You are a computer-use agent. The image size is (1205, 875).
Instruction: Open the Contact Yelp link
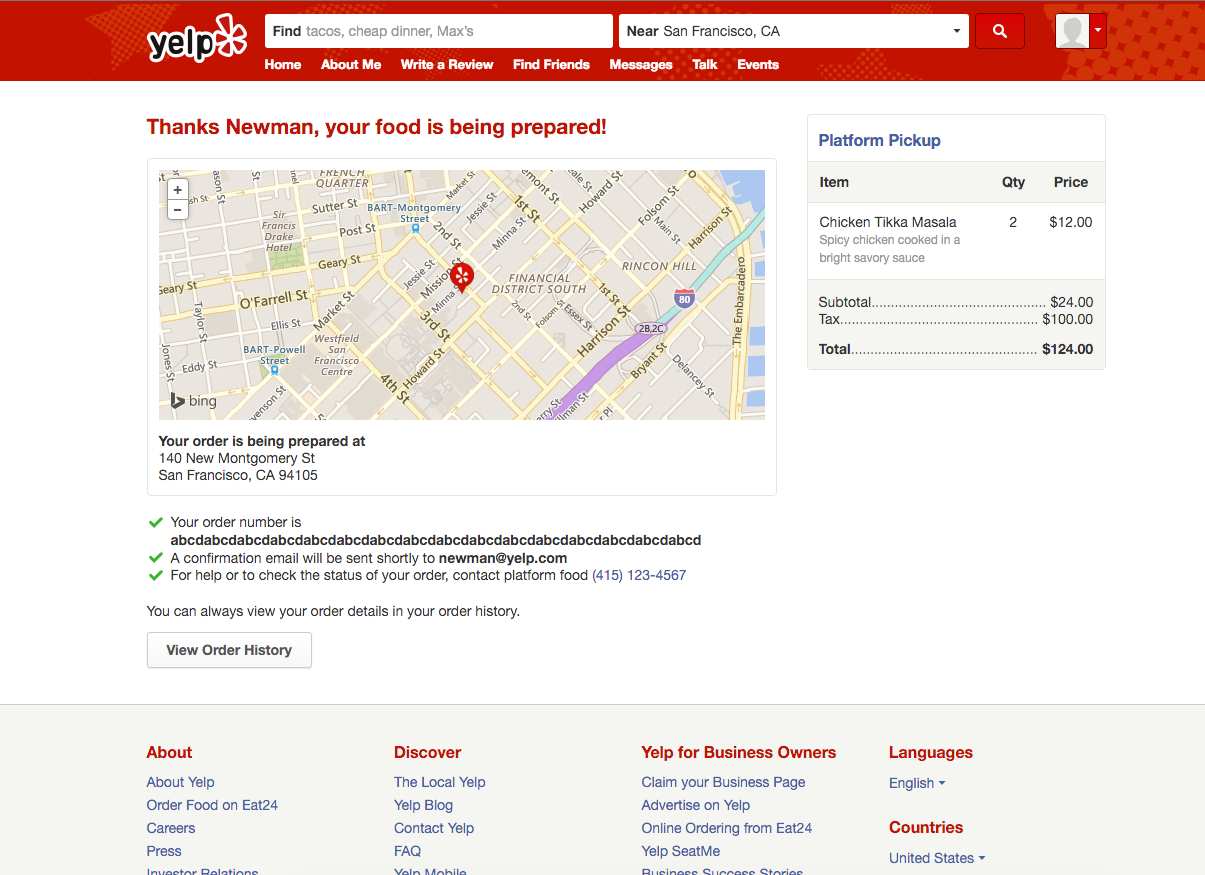point(434,828)
